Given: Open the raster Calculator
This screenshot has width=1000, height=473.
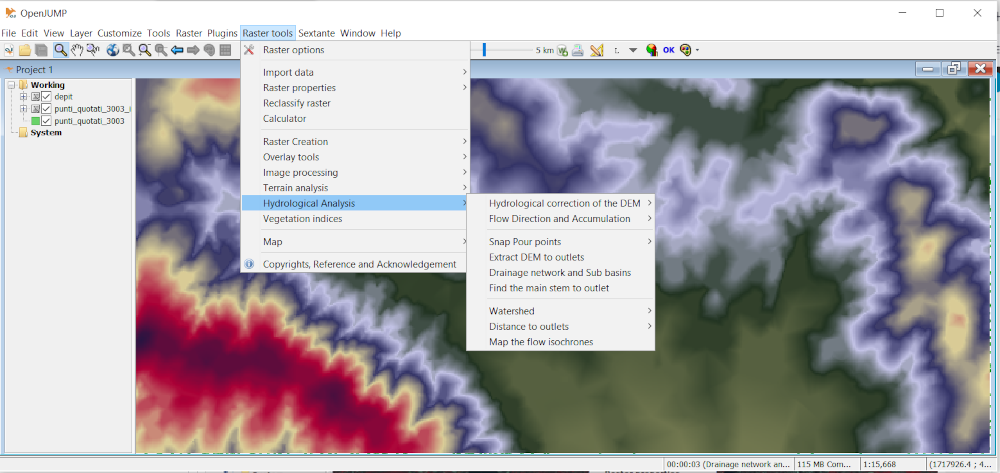Looking at the screenshot, I should (x=355, y=119).
